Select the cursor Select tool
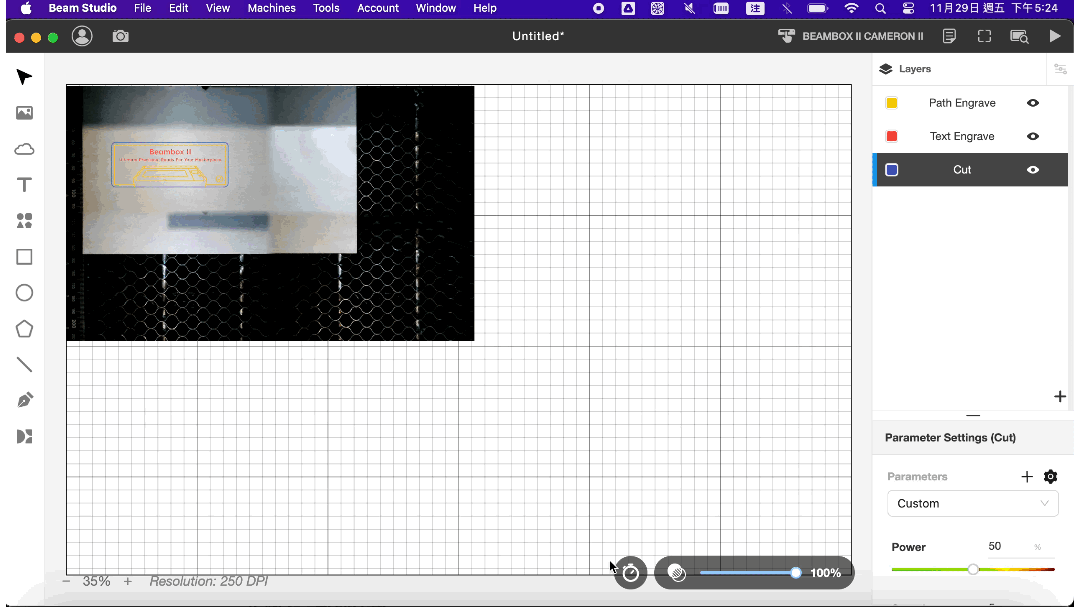The image size is (1080, 608). (24, 77)
